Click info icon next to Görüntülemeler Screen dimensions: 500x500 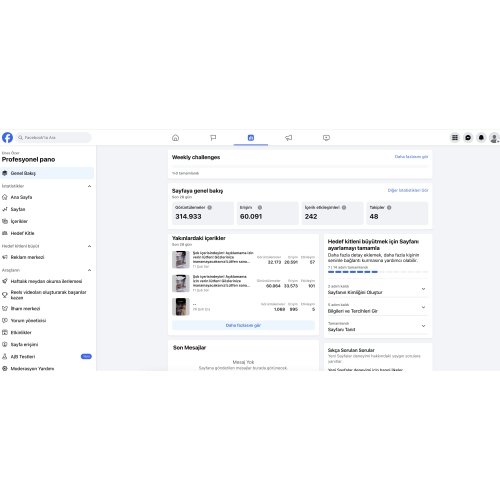[210, 207]
